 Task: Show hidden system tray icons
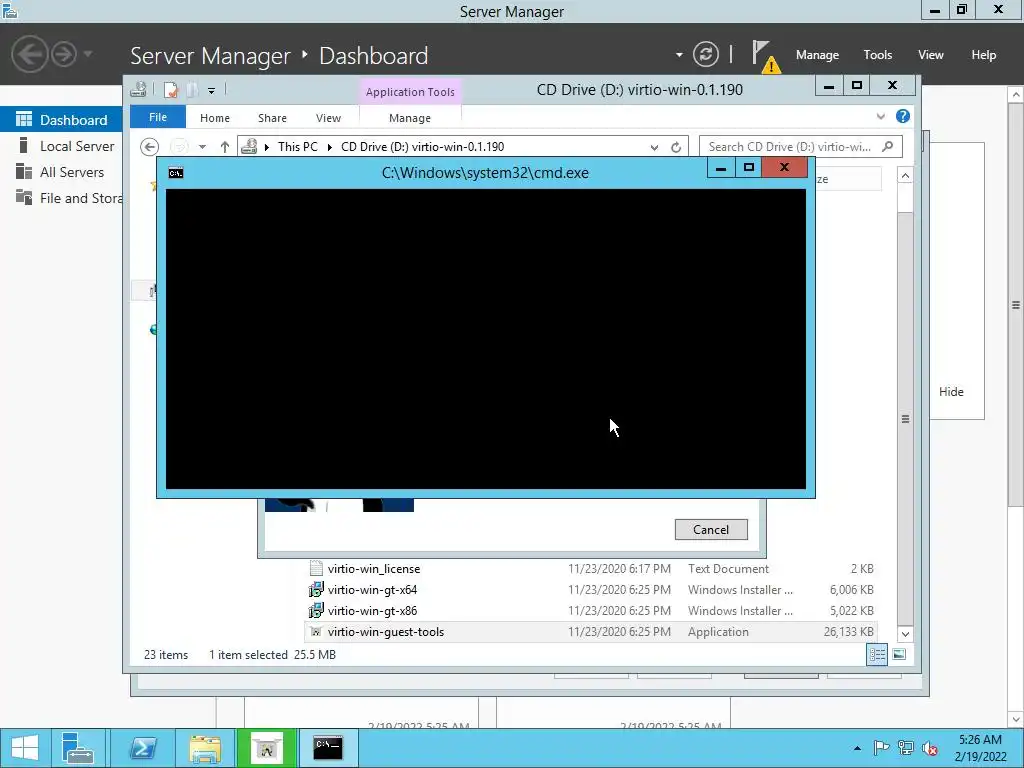pyautogui.click(x=857, y=748)
